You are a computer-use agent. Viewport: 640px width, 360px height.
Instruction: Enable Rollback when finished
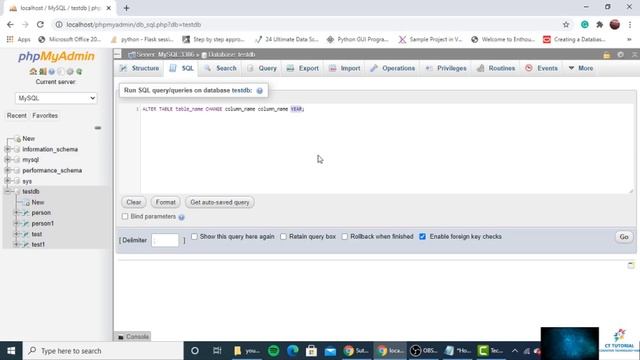[x=344, y=236]
